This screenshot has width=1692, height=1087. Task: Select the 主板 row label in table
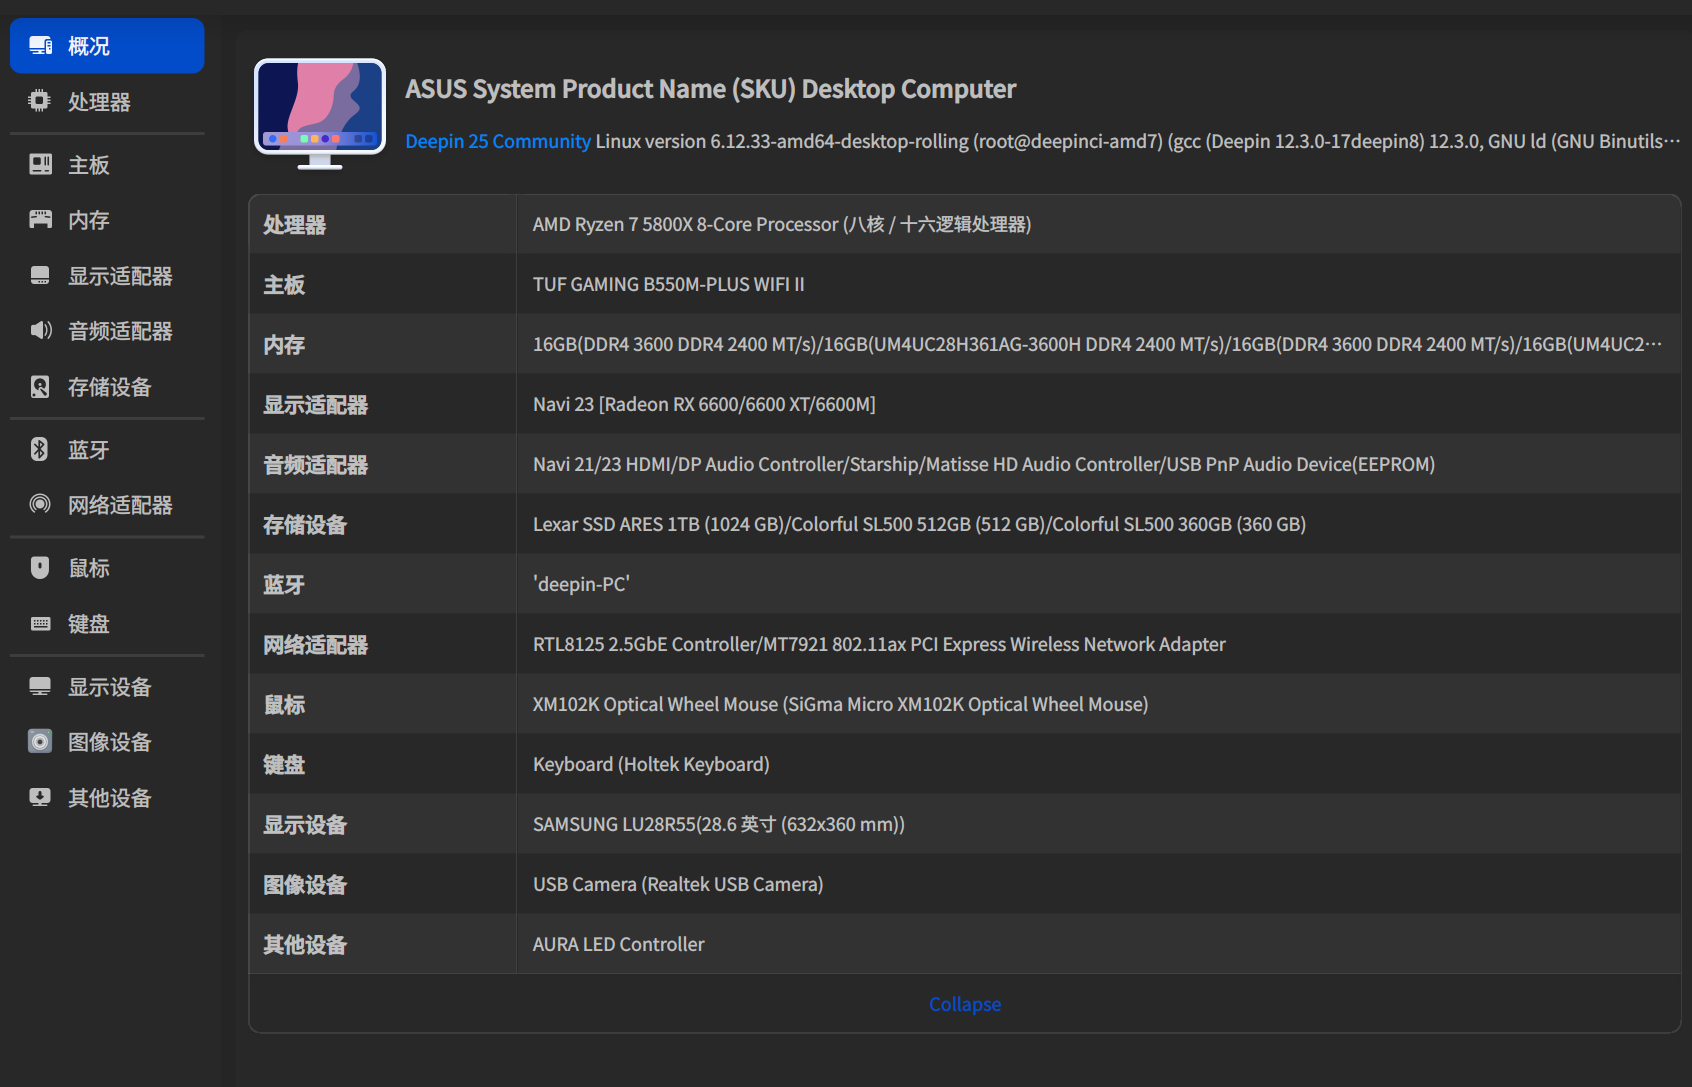pos(284,285)
